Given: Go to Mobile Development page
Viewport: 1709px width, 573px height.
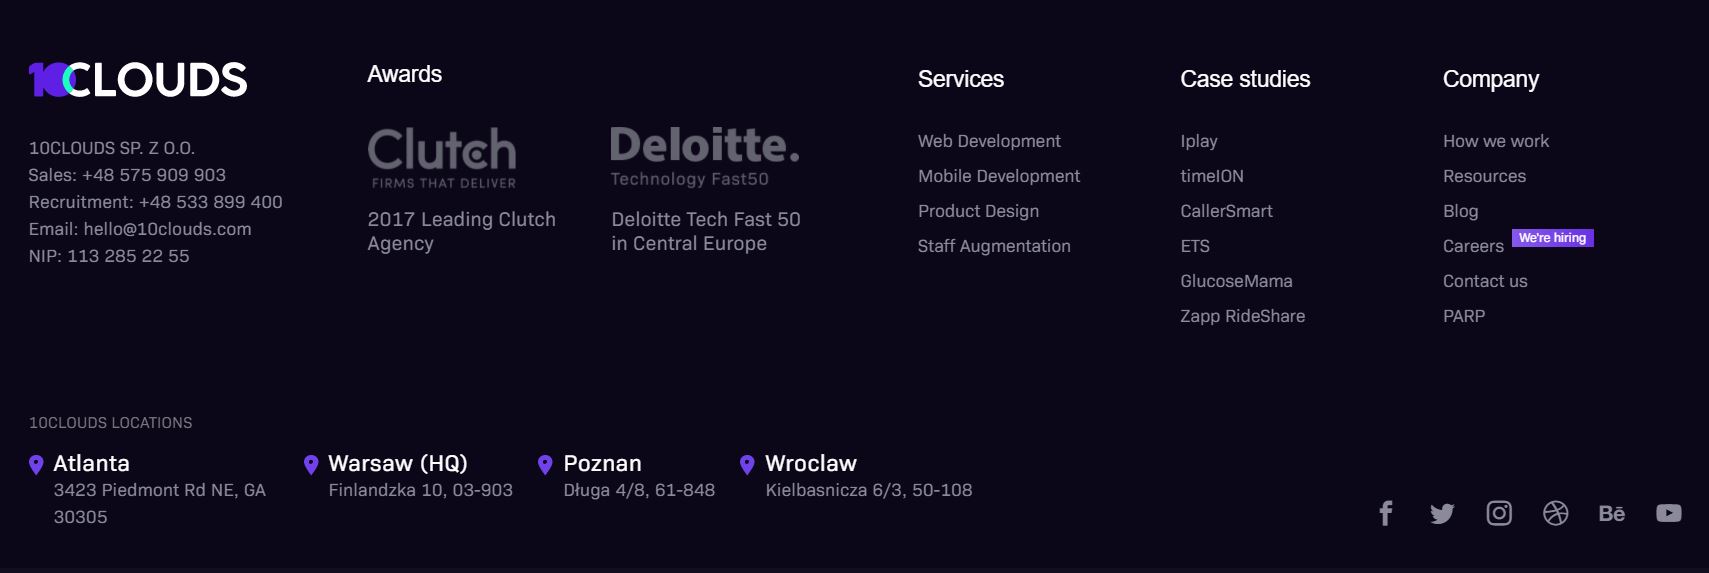Looking at the screenshot, I should tap(999, 176).
